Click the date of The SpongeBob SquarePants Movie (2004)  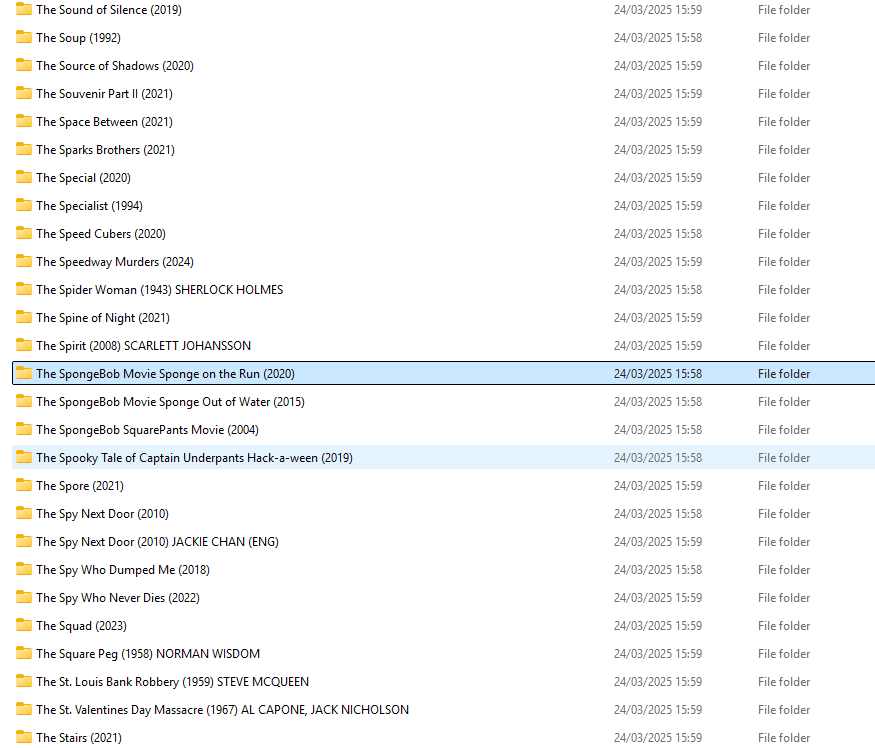pos(658,430)
